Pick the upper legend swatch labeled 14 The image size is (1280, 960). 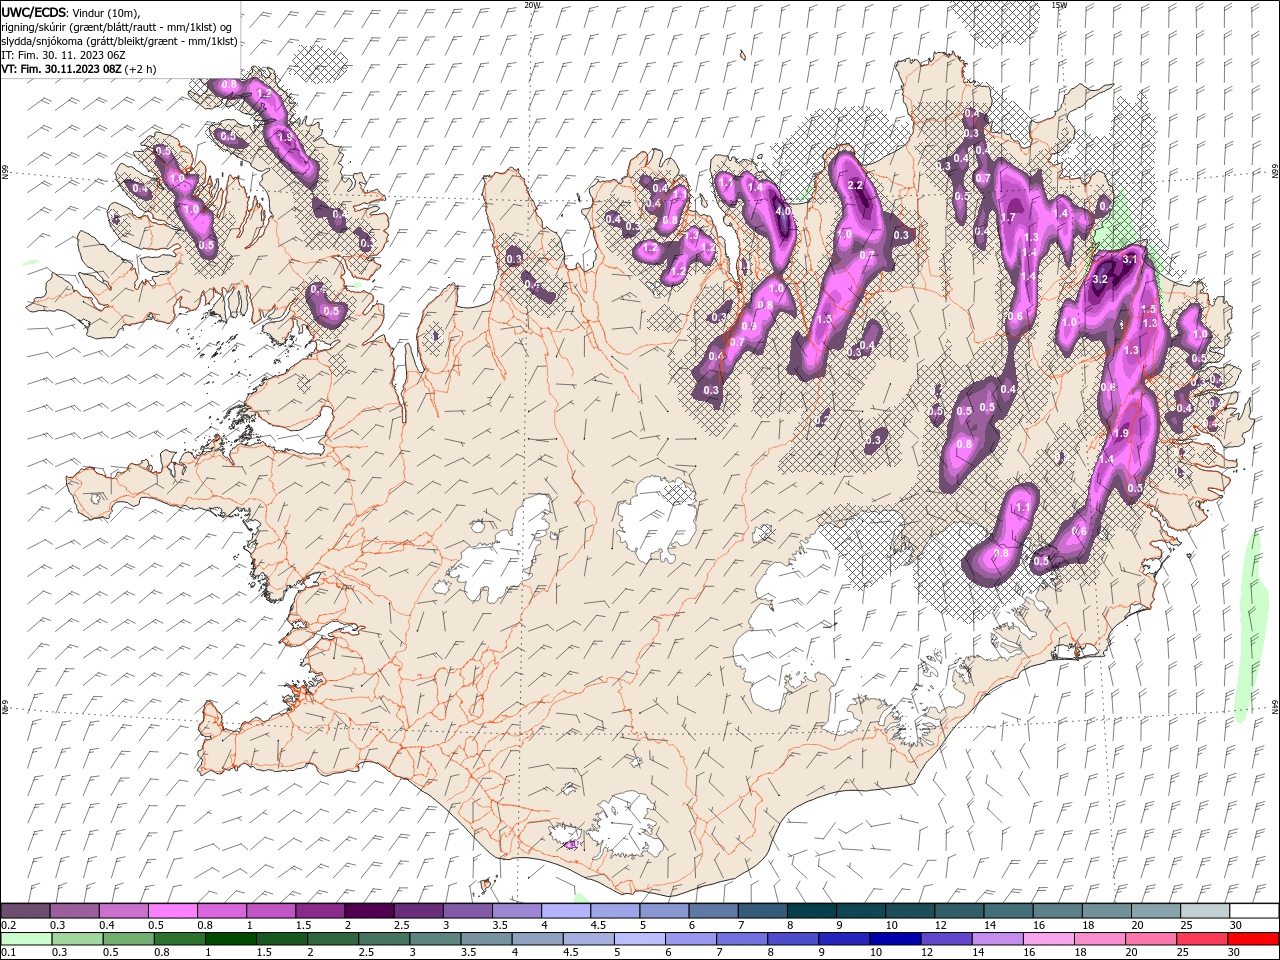tap(1007, 911)
